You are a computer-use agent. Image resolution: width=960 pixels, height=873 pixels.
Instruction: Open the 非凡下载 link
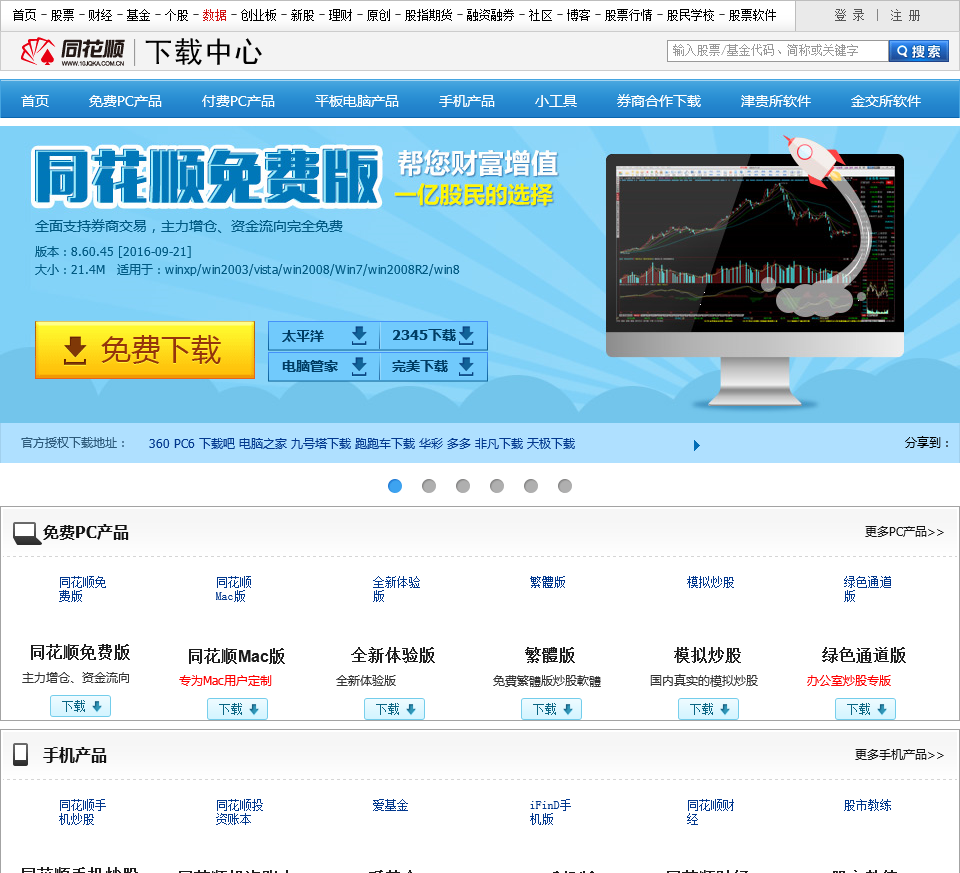coord(499,443)
